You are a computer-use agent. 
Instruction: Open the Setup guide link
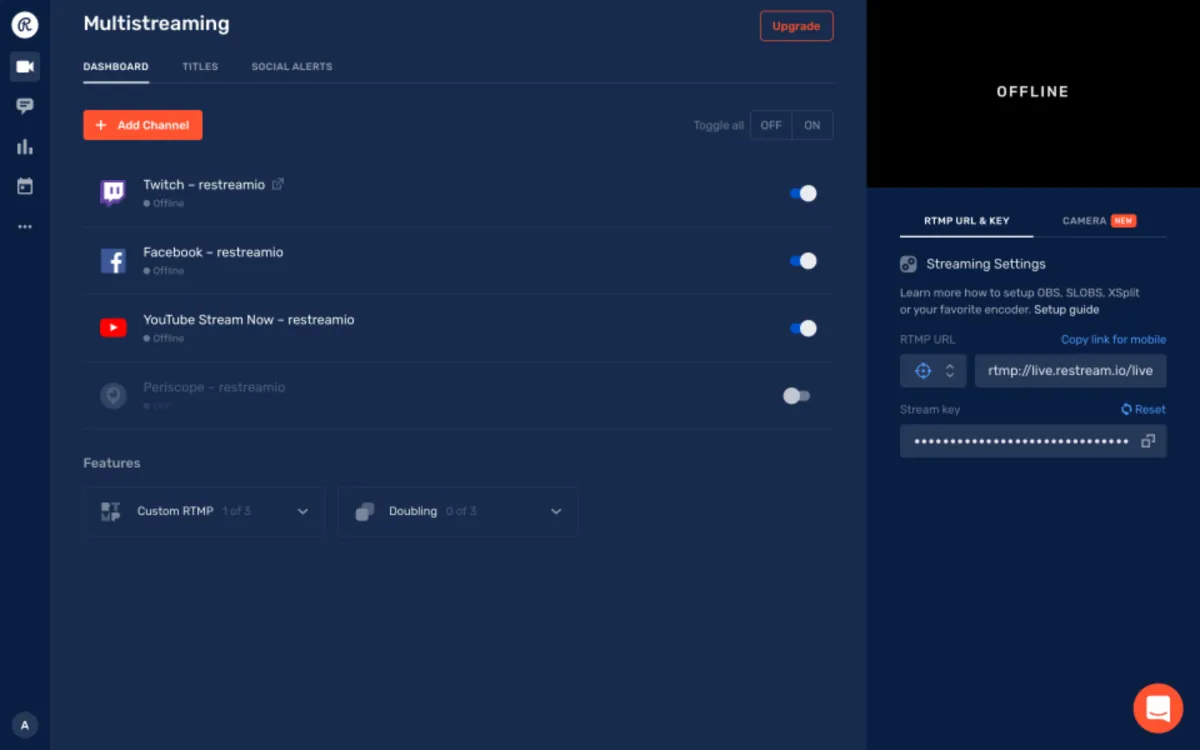click(x=1066, y=310)
